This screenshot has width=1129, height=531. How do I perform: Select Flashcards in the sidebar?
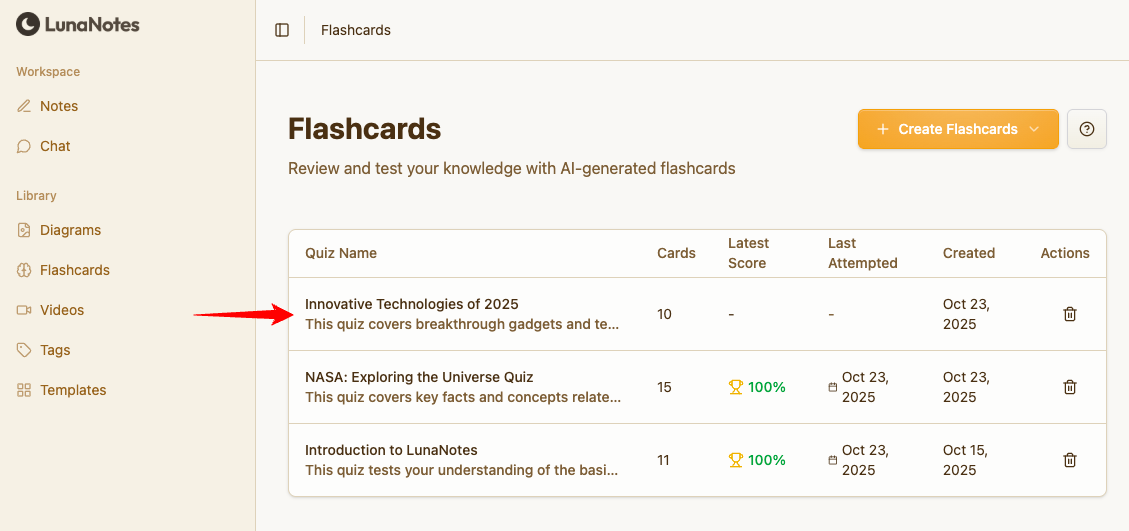point(74,270)
